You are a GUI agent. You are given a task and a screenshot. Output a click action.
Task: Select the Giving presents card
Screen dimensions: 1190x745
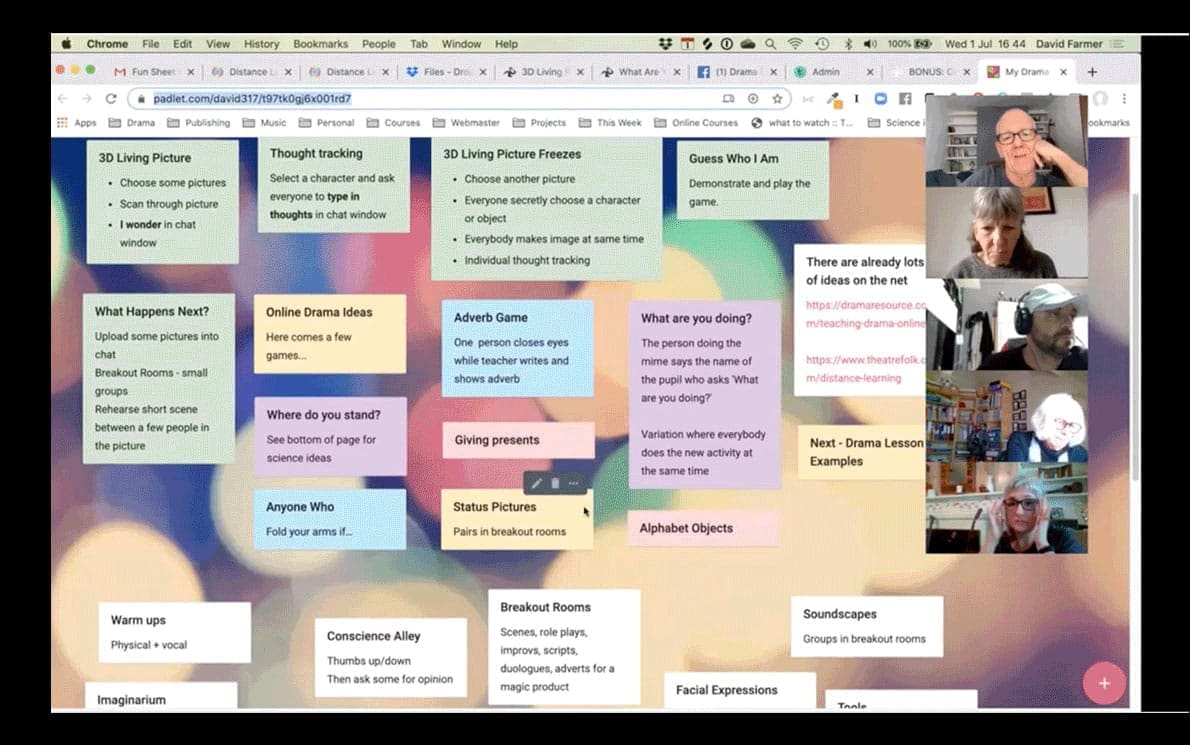[x=518, y=440]
